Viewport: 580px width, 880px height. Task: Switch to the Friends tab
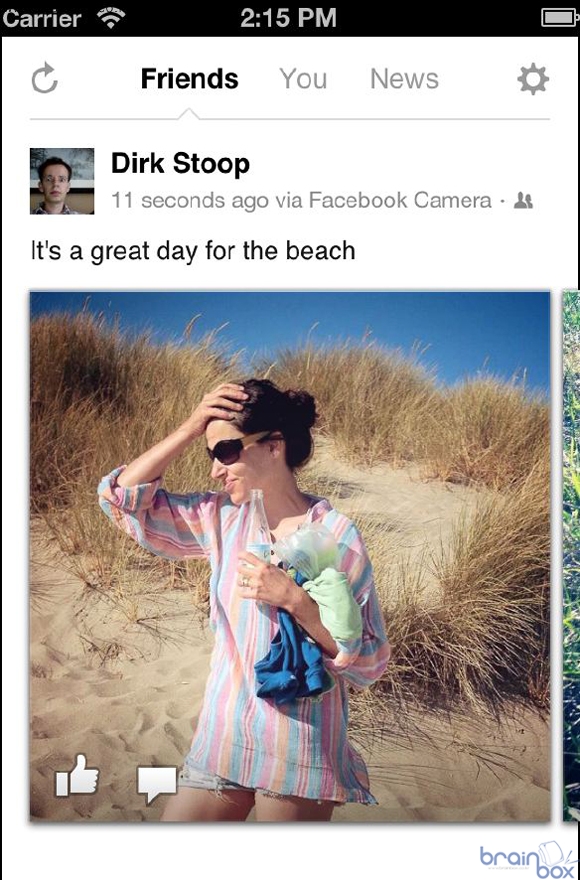point(189,79)
